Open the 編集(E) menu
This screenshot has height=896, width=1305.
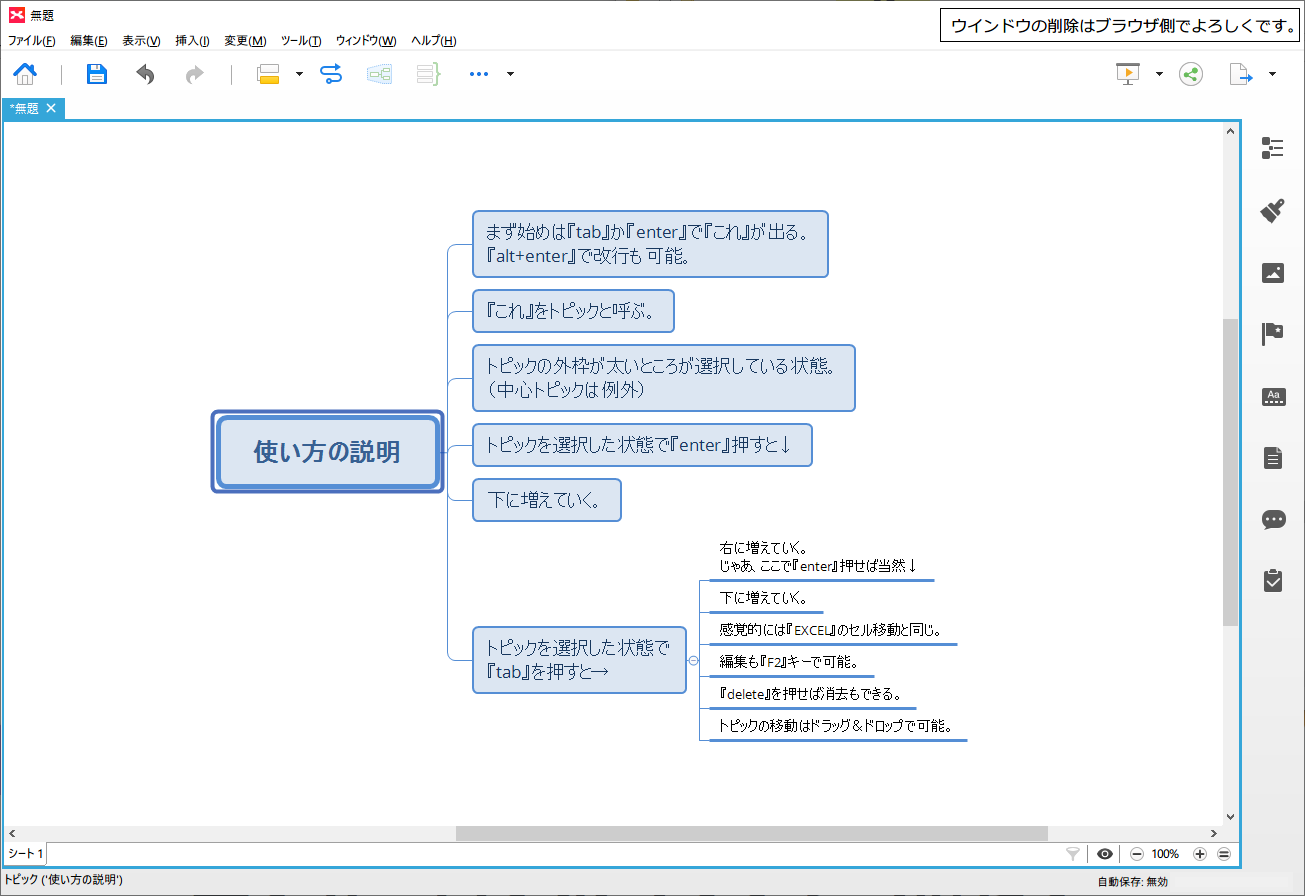89,41
